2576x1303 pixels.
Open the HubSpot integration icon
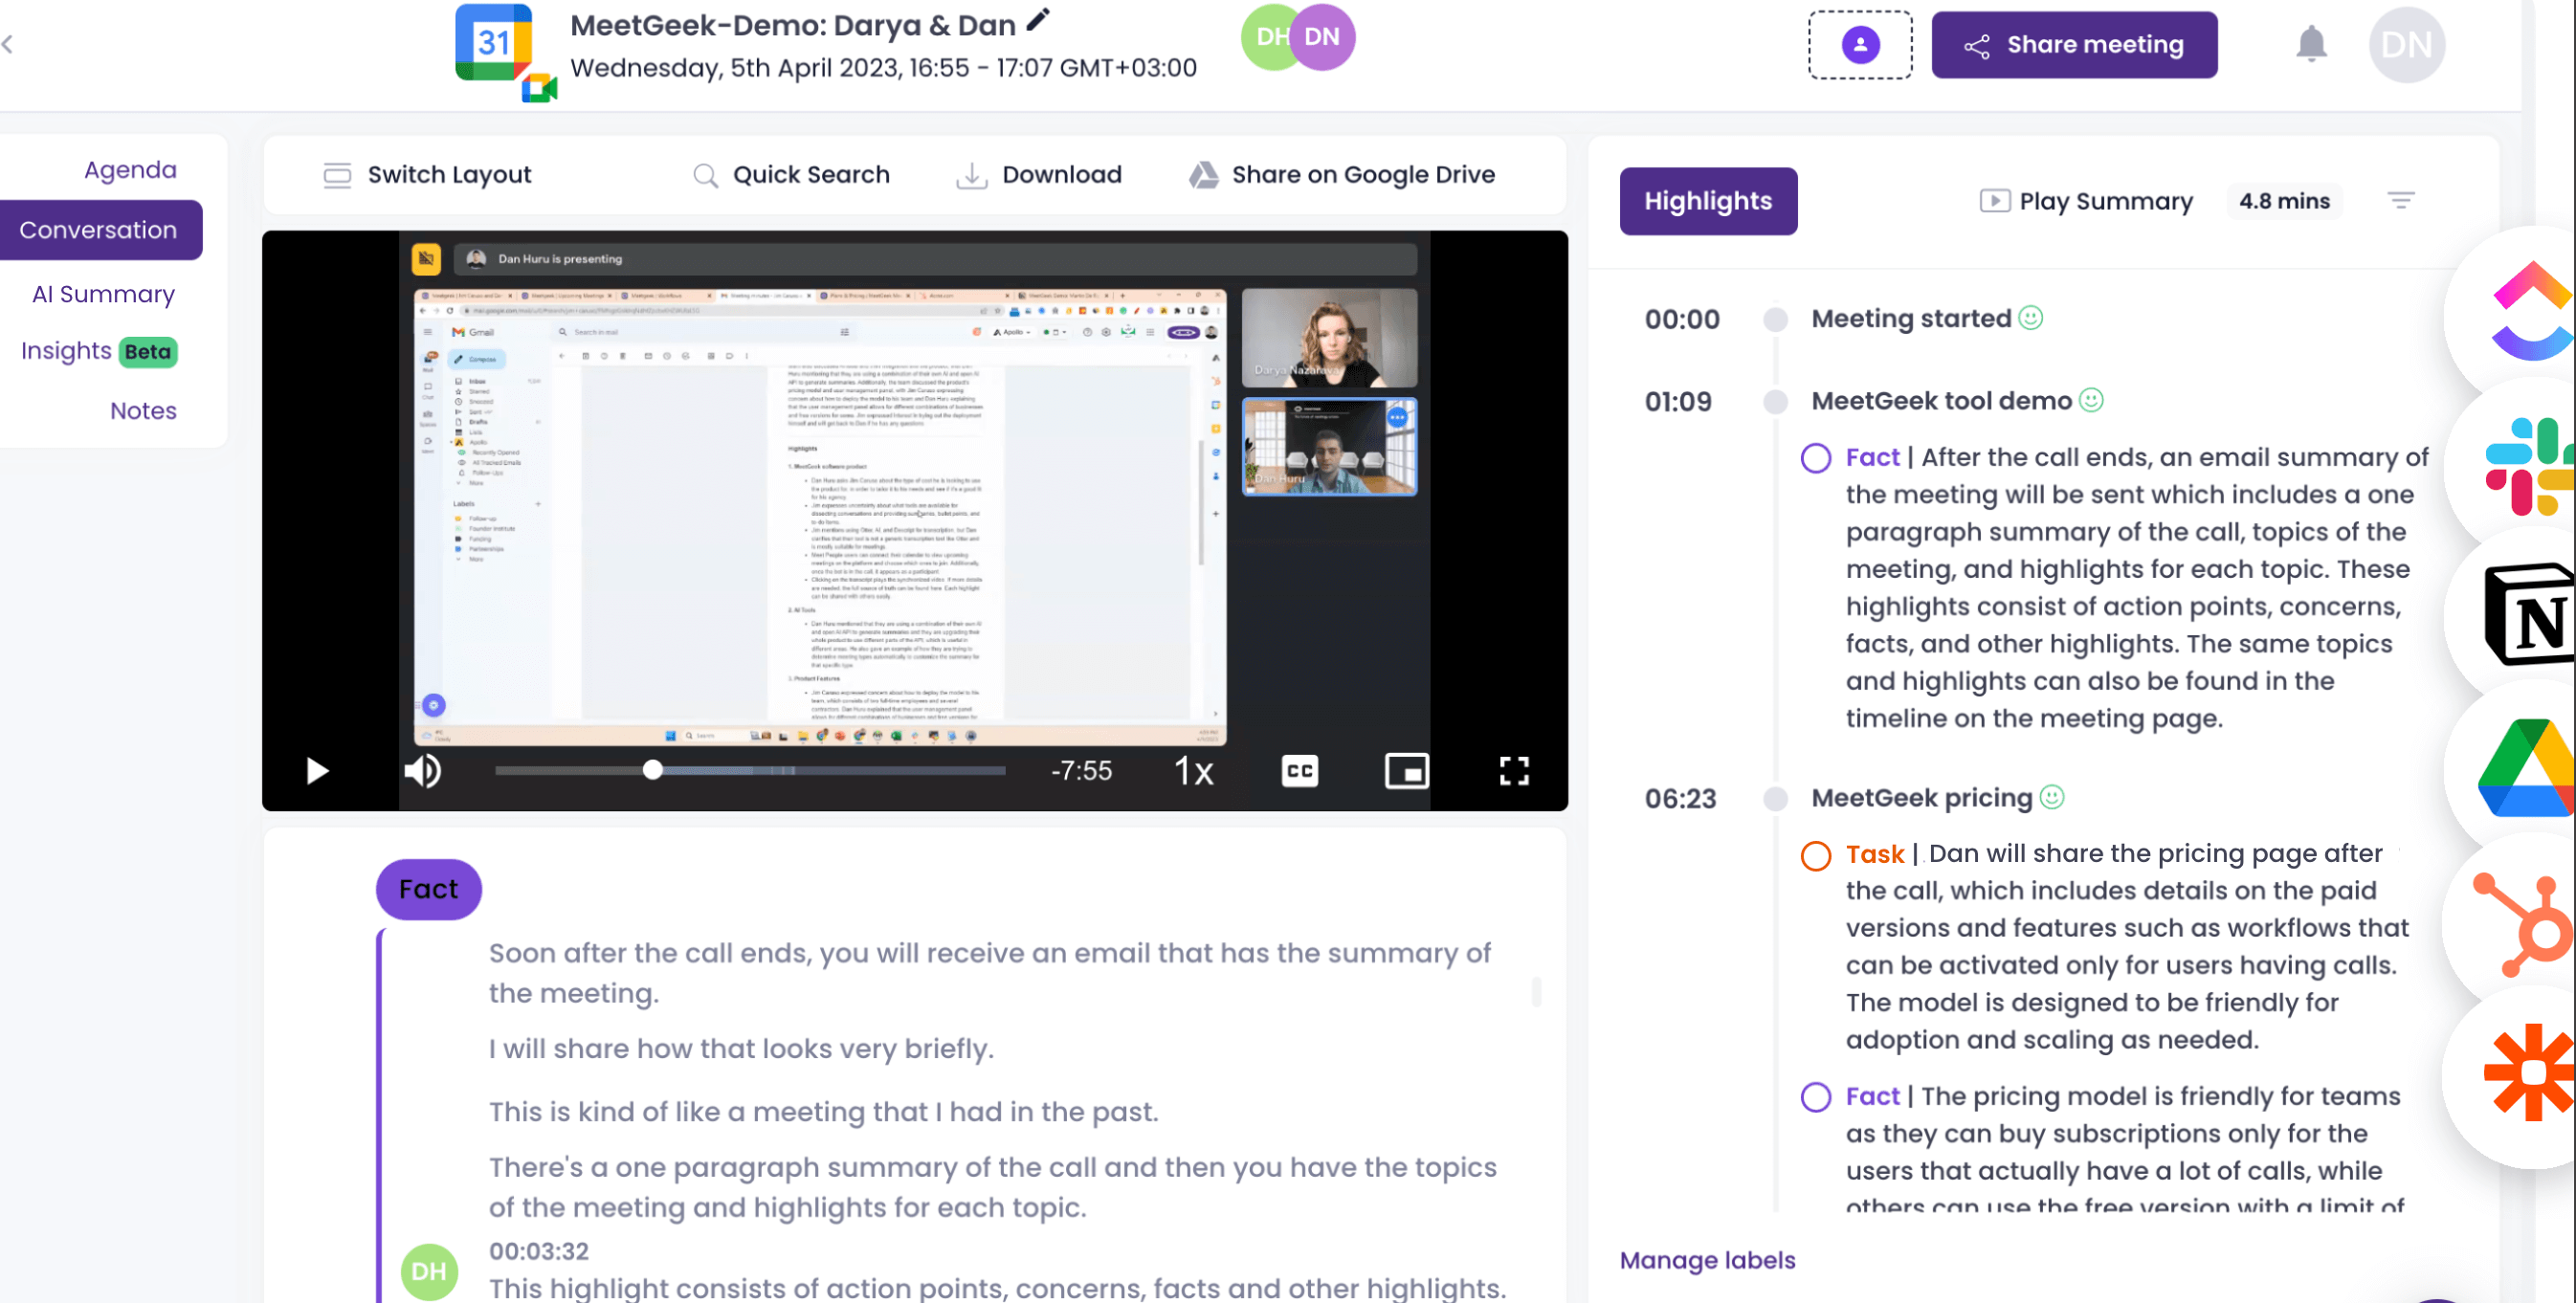(x=2524, y=922)
